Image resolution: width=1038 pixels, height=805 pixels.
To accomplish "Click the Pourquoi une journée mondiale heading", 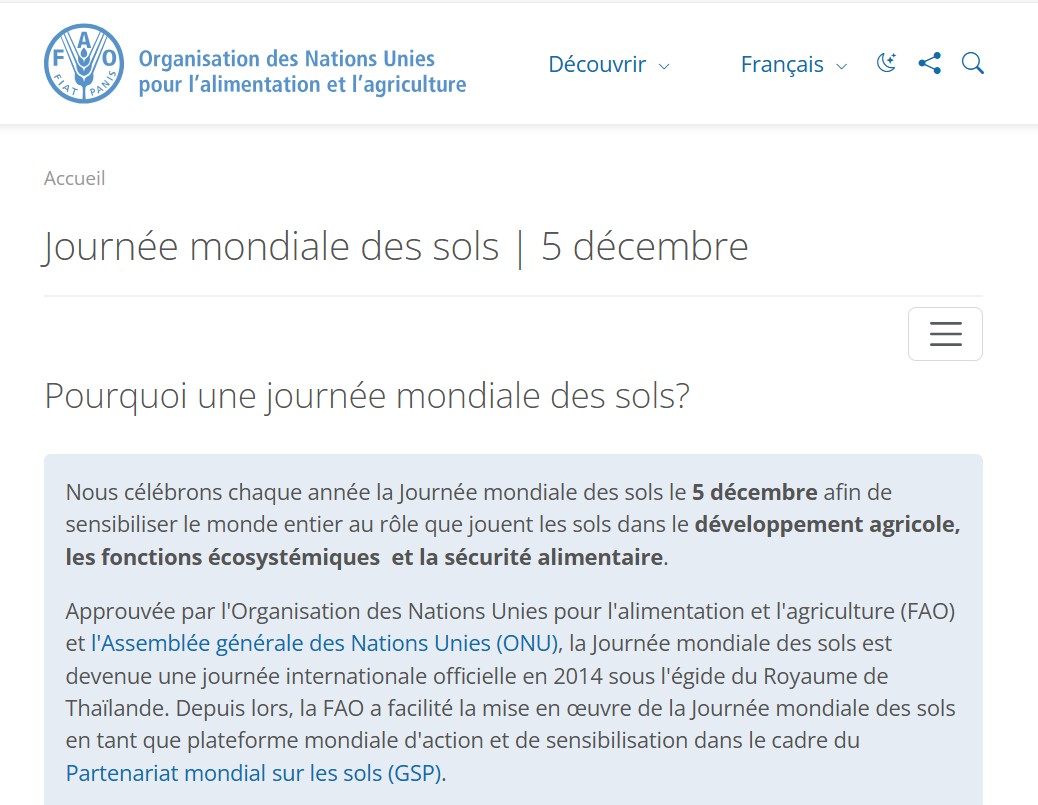I will click(367, 396).
